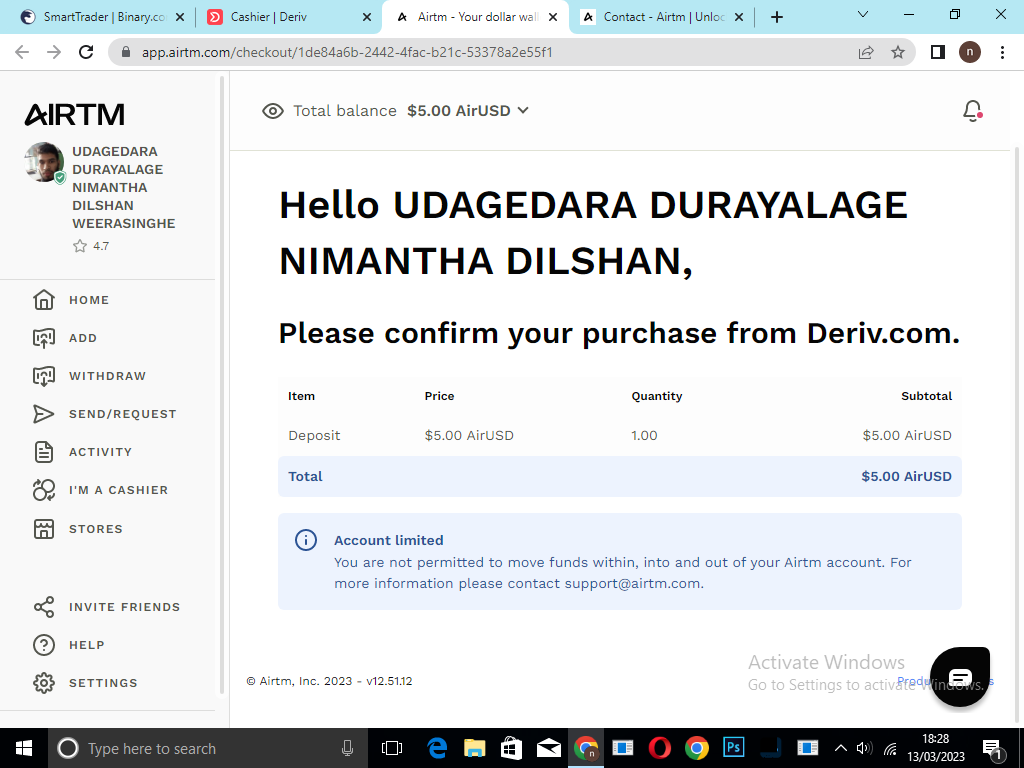Toggle balance visibility eye icon
The width and height of the screenshot is (1024, 768).
(x=272, y=111)
